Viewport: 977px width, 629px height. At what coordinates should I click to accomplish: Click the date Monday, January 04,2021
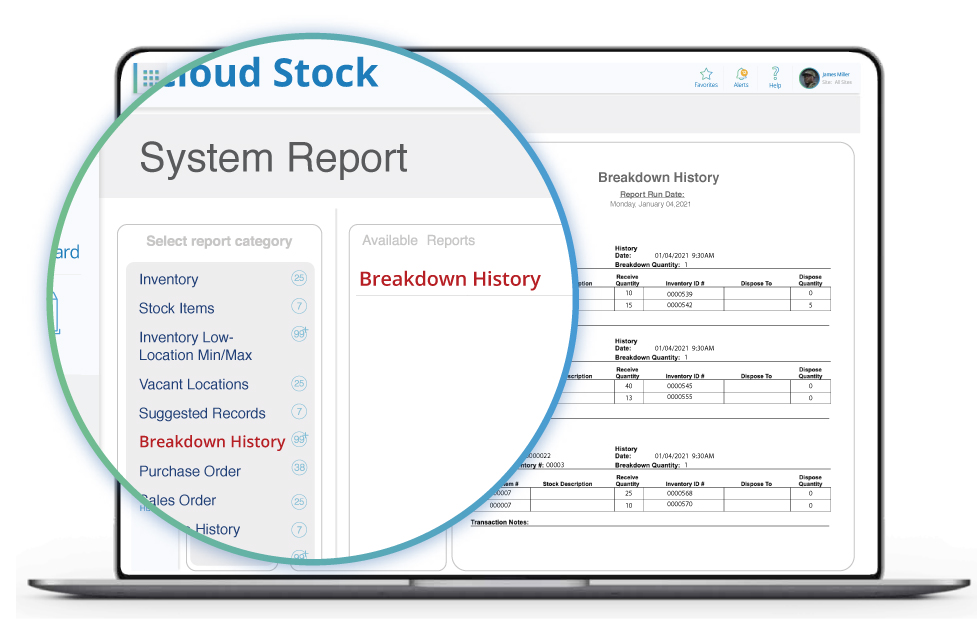(x=650, y=204)
